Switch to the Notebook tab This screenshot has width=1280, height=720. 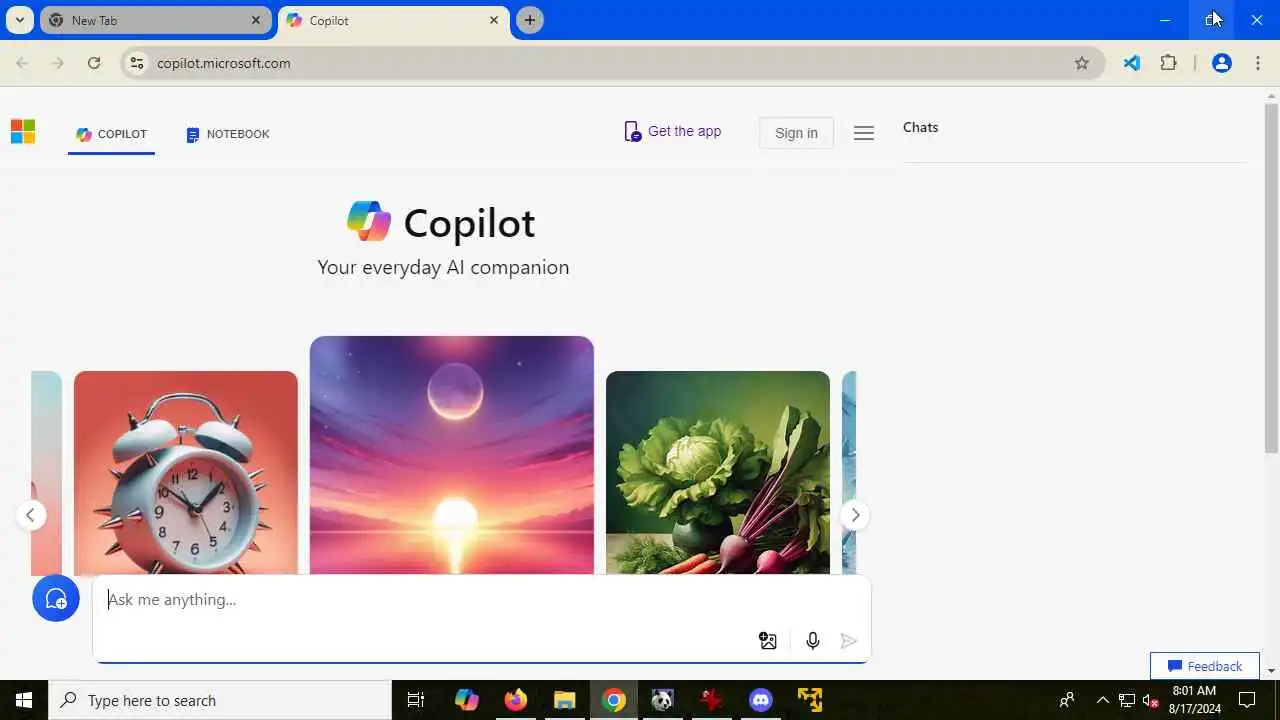coord(228,134)
